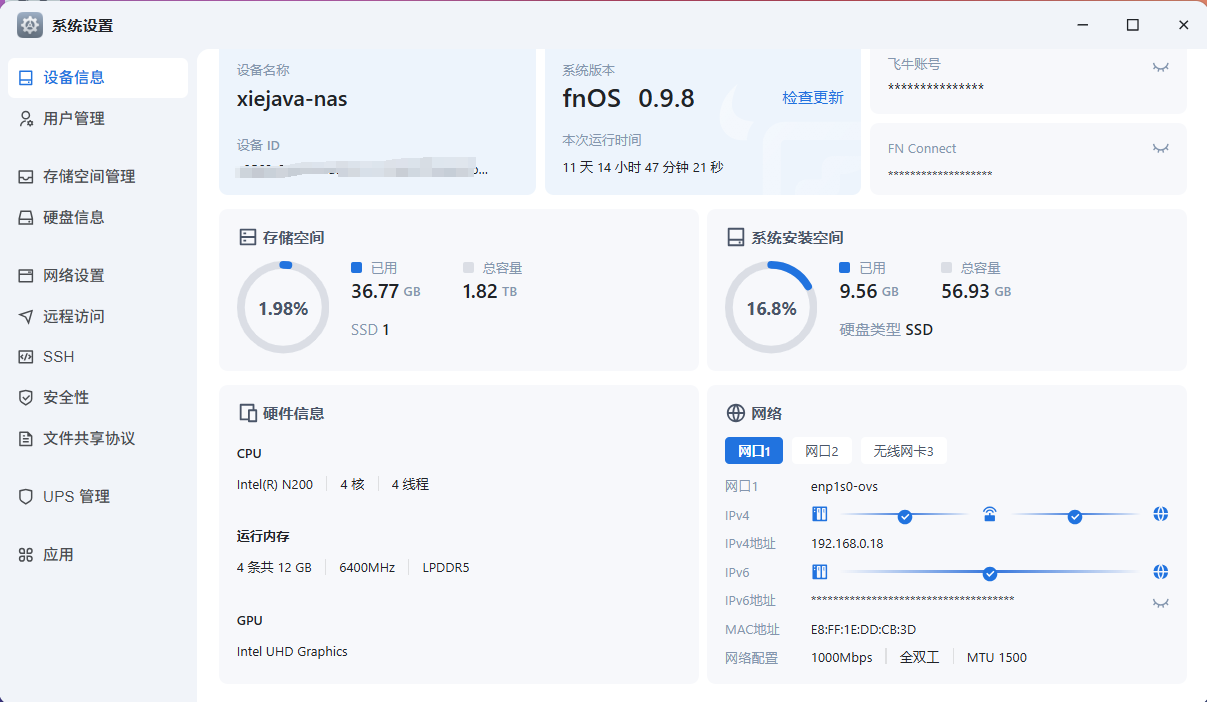Select the 无线网卡3 tab
Screen dimensions: 1207x702
tap(903, 451)
